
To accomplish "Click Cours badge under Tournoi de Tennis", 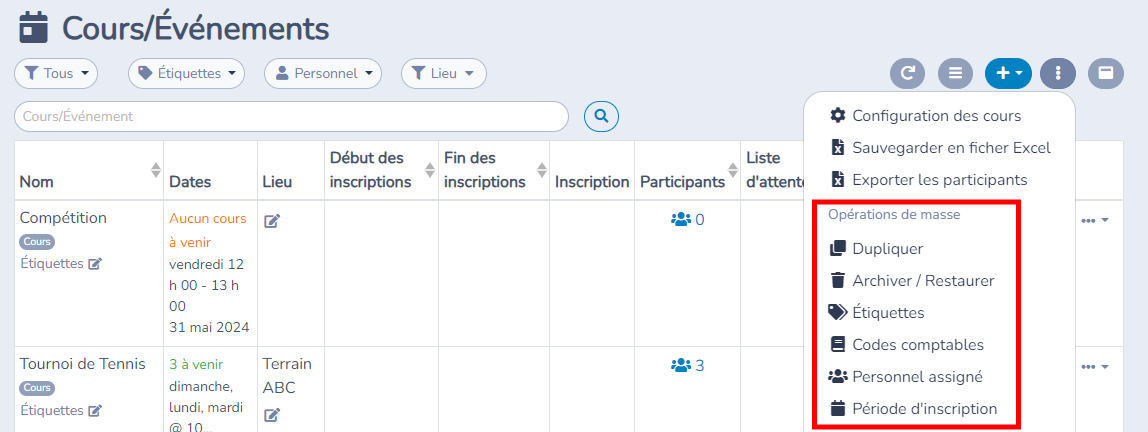I will tap(37, 388).
